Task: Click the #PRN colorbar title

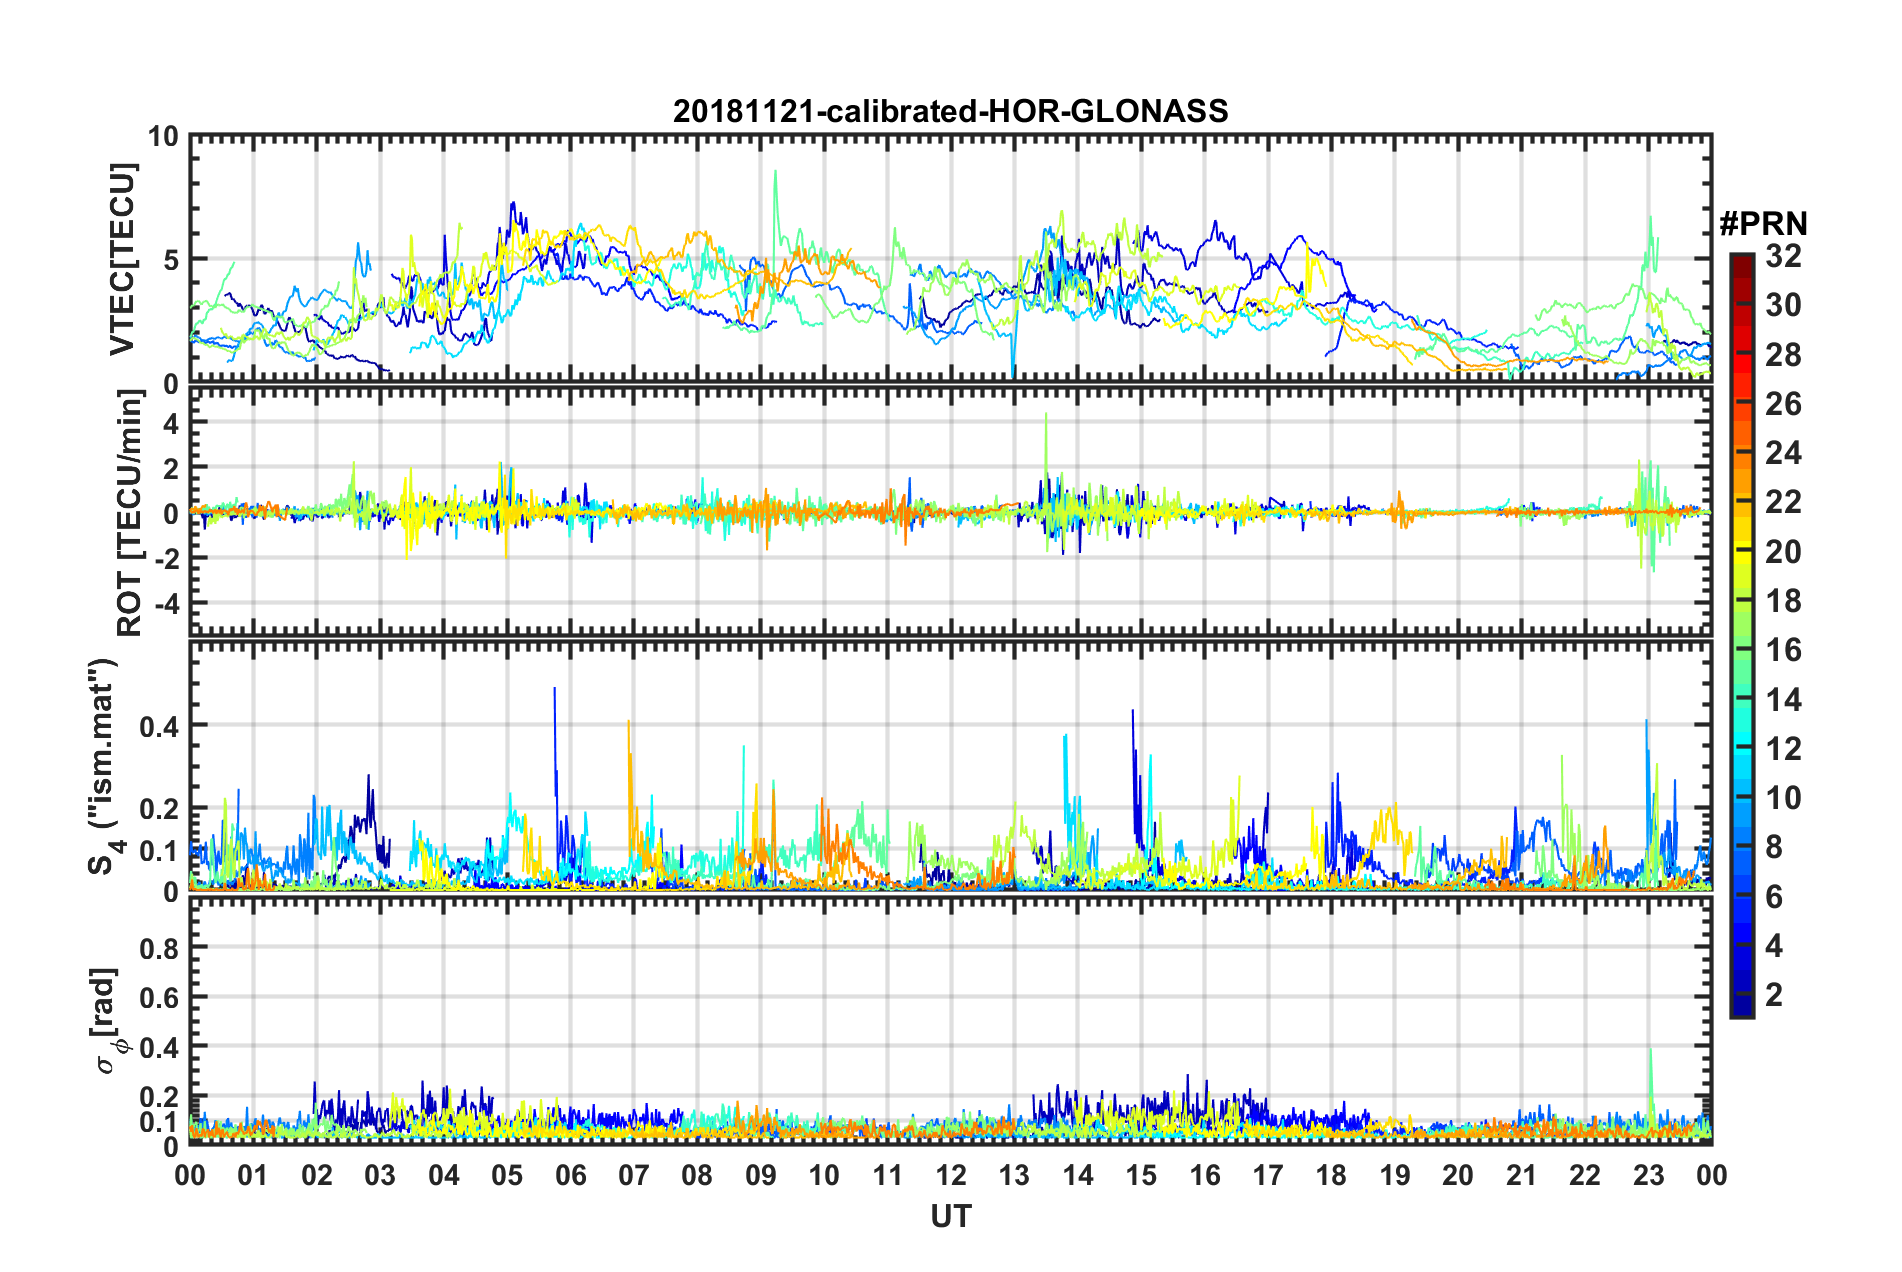Action: click(1763, 223)
